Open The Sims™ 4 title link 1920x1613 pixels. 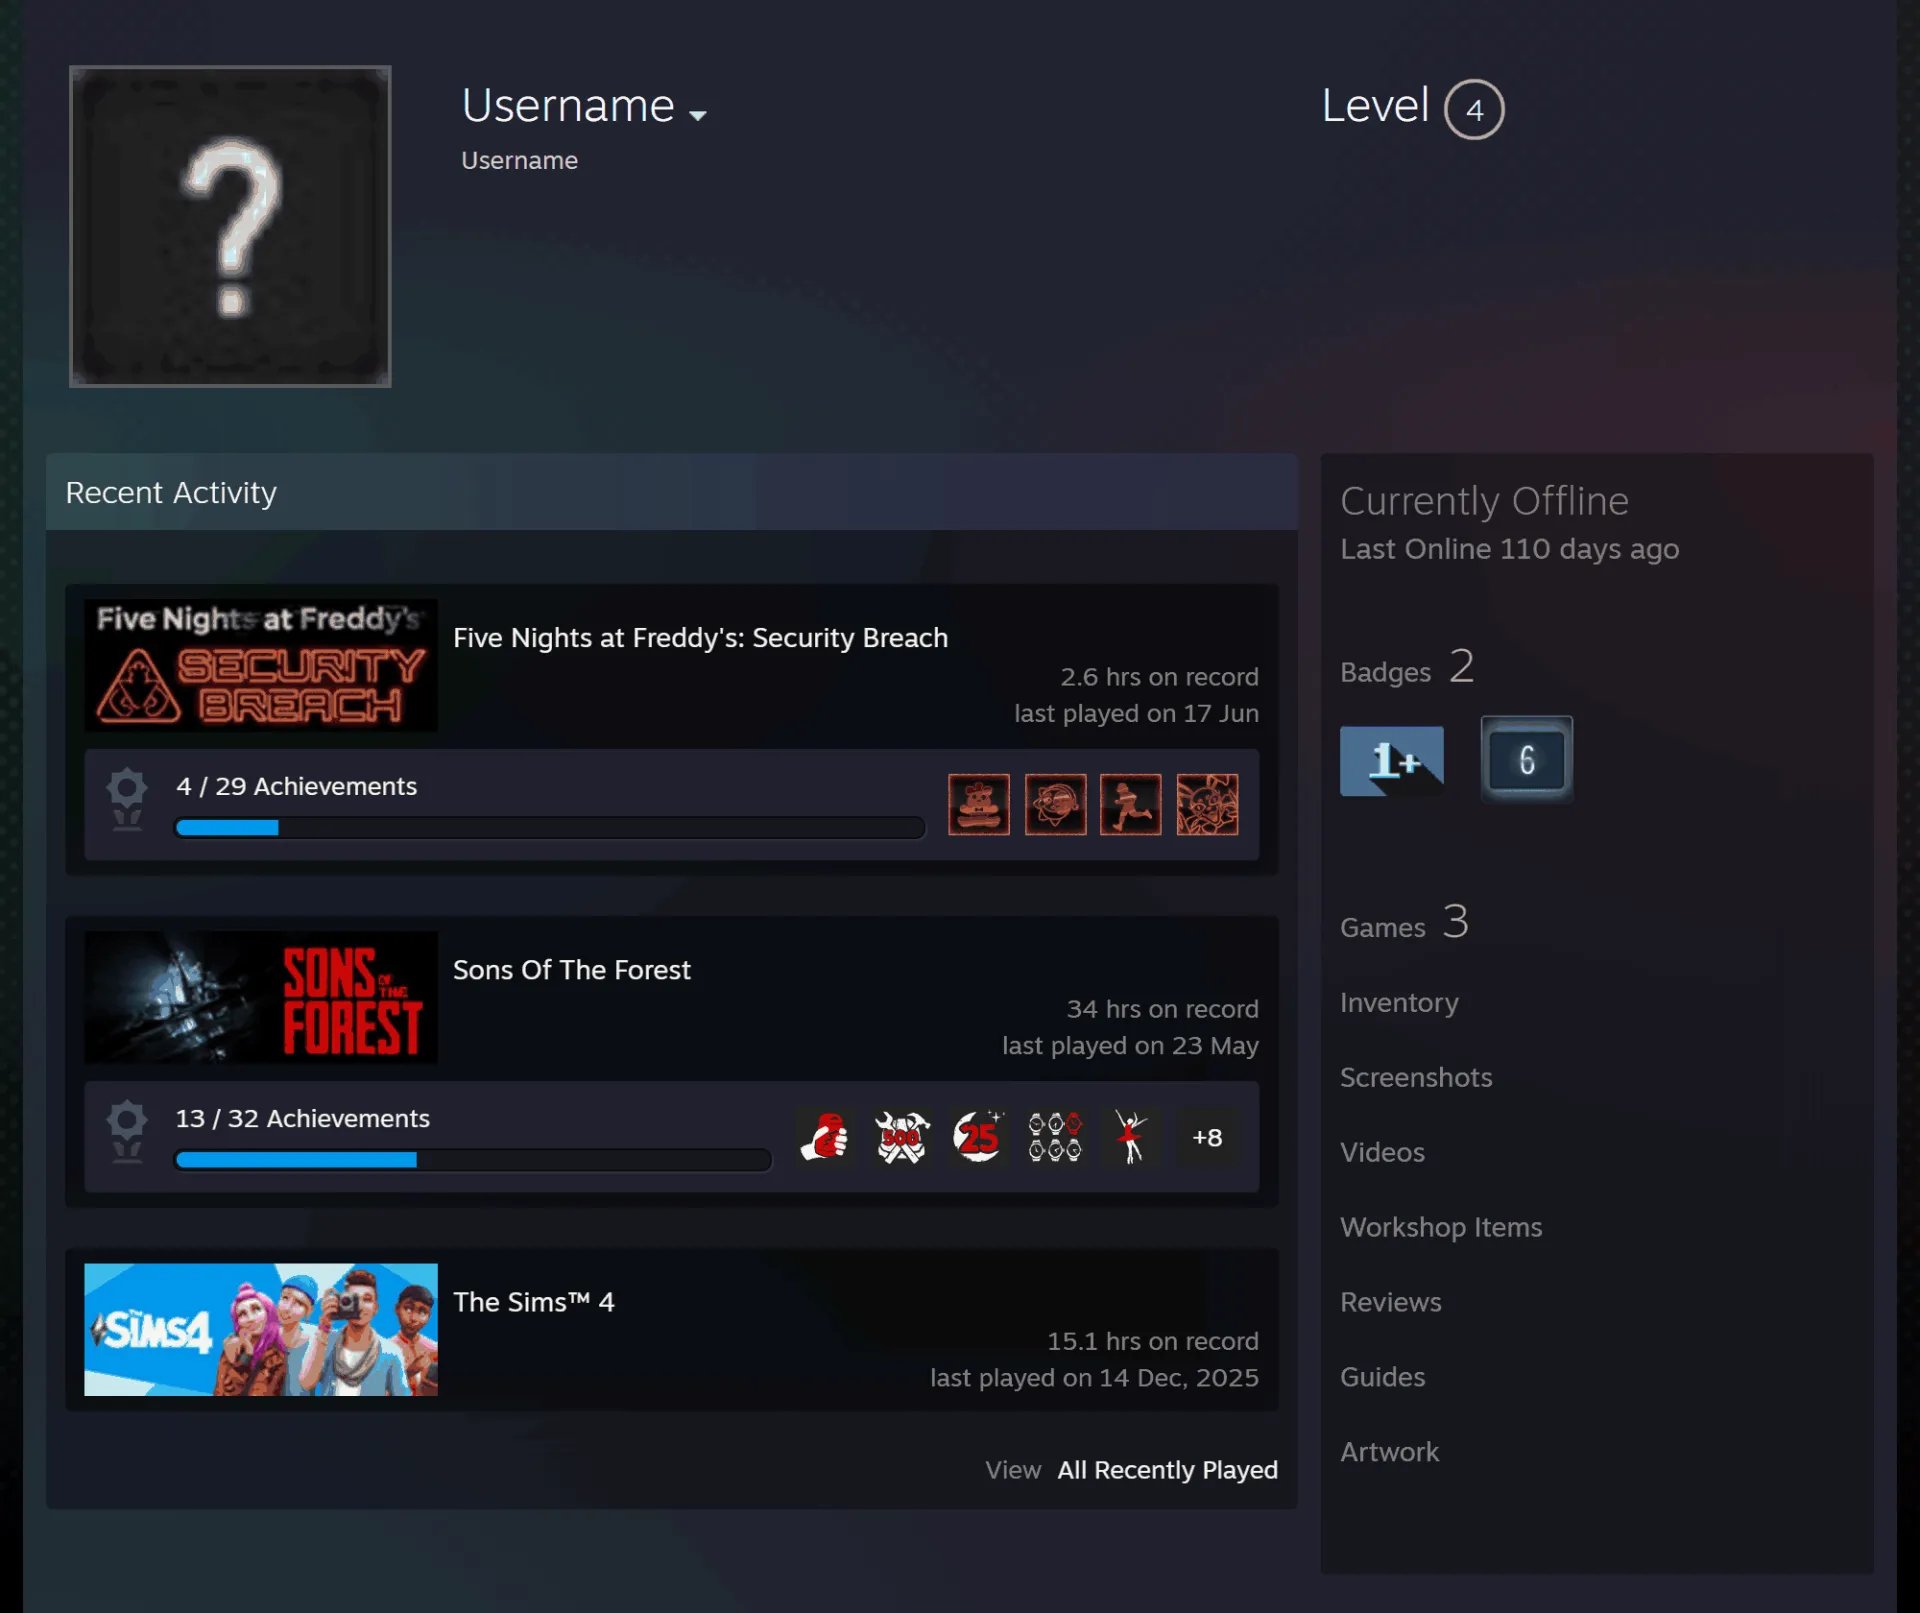534,1302
